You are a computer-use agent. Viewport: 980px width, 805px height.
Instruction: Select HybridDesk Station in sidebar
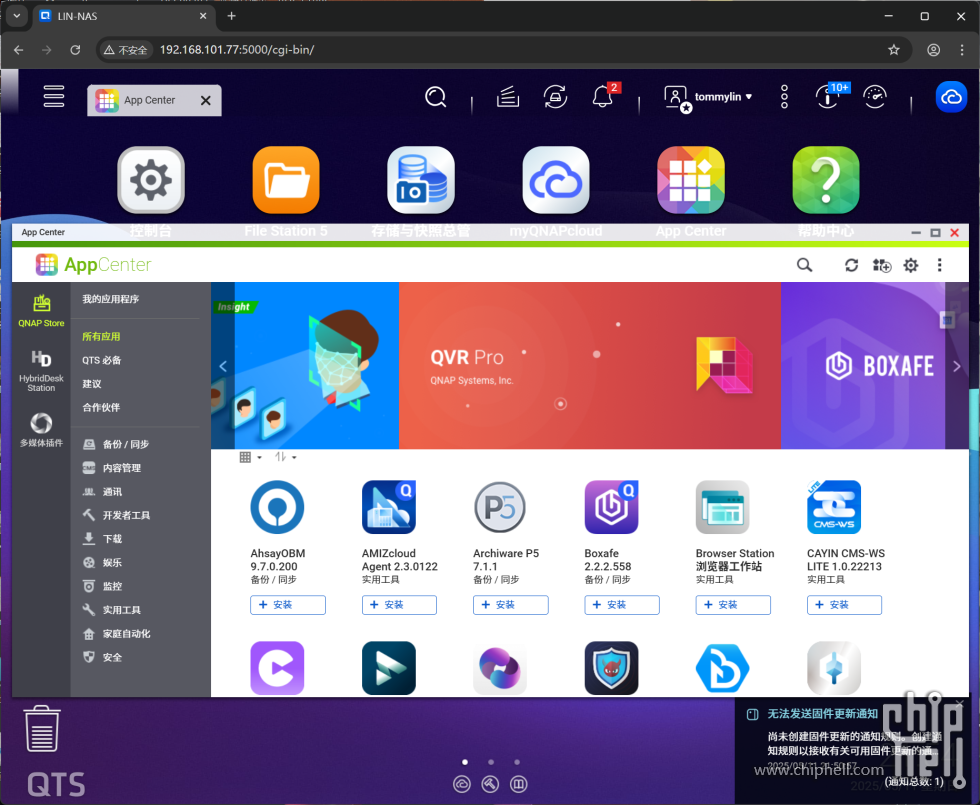pos(41,371)
